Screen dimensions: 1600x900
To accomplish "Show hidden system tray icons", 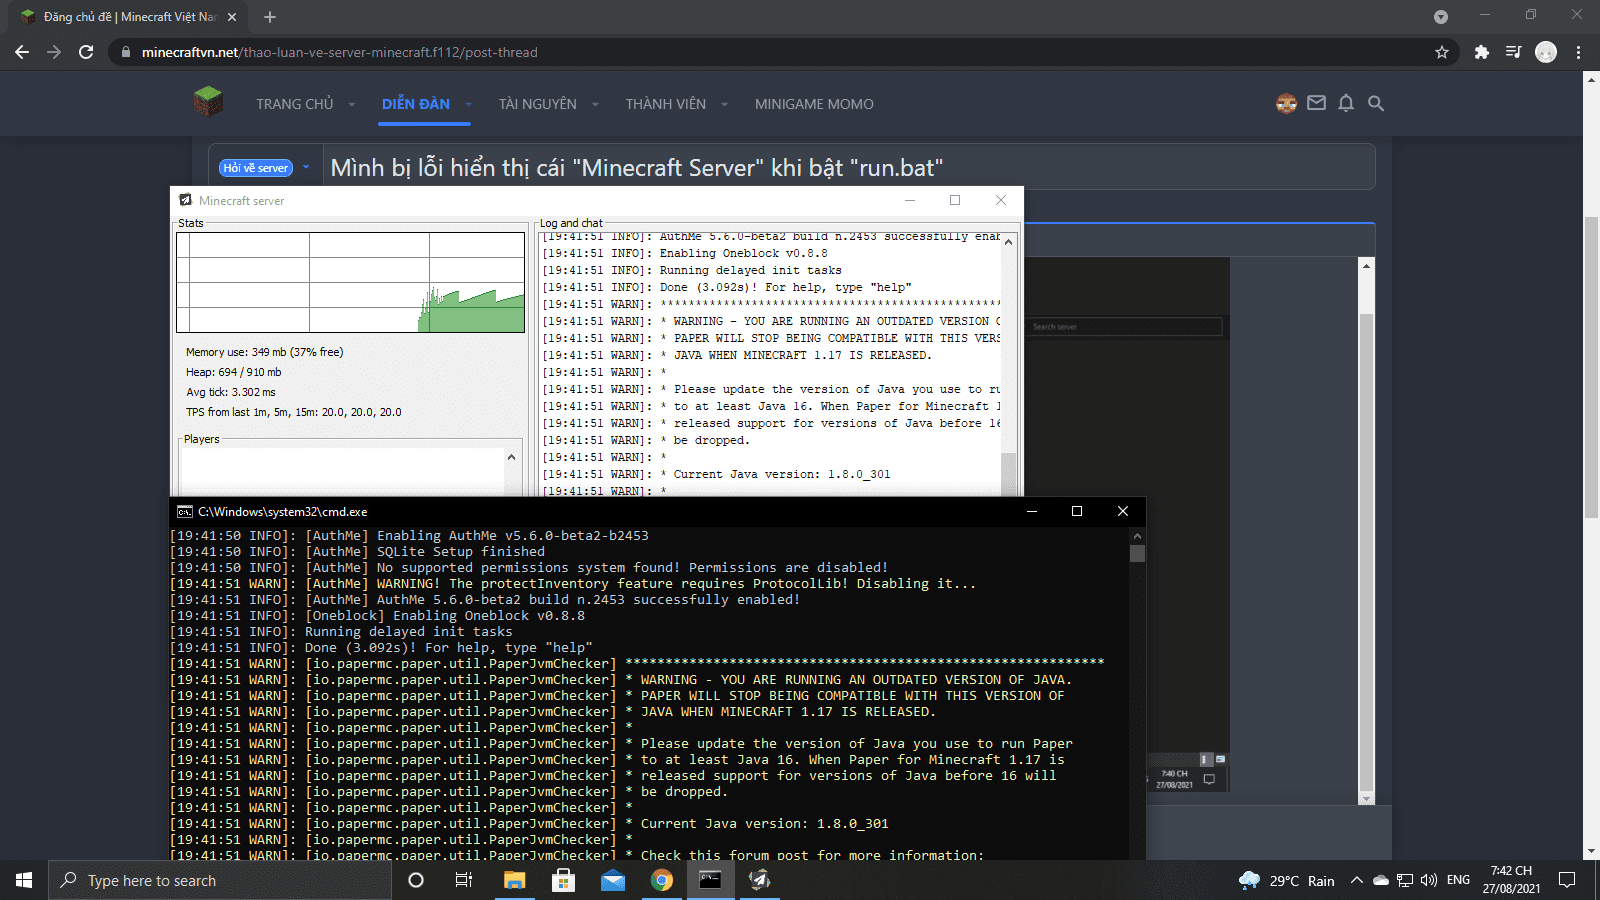I will [1356, 880].
